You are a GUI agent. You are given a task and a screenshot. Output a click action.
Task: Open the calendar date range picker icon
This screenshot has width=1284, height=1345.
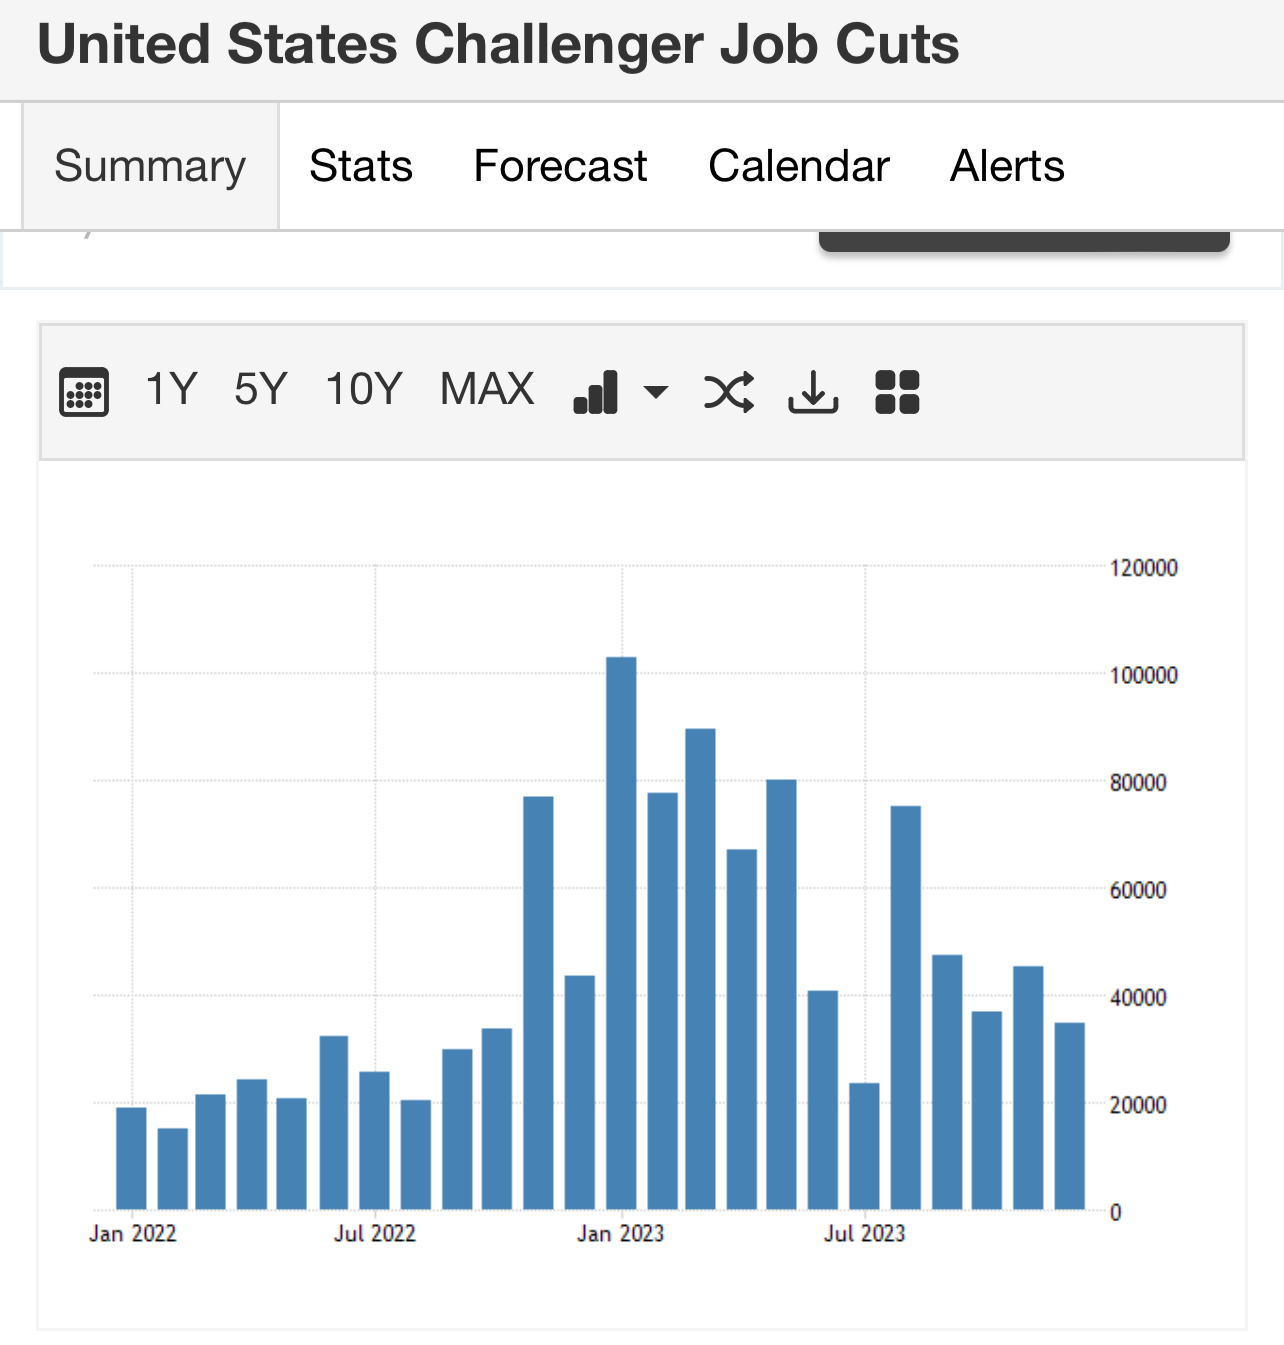[x=84, y=391]
